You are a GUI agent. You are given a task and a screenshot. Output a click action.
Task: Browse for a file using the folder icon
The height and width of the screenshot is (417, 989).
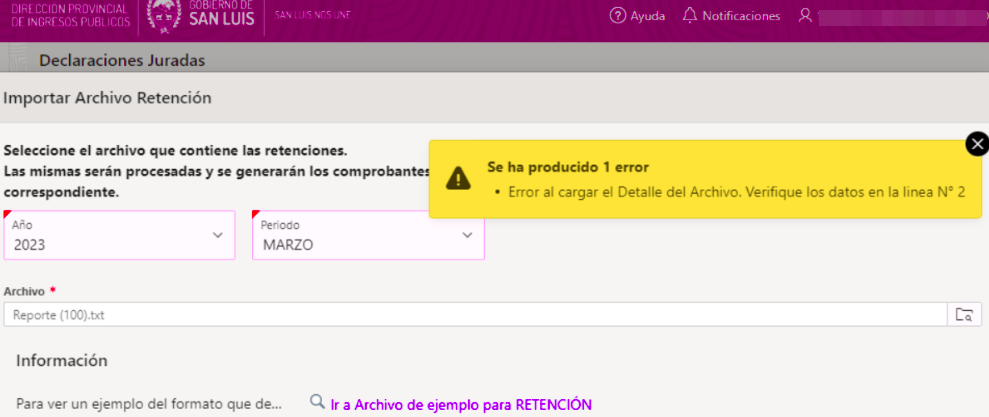[964, 314]
